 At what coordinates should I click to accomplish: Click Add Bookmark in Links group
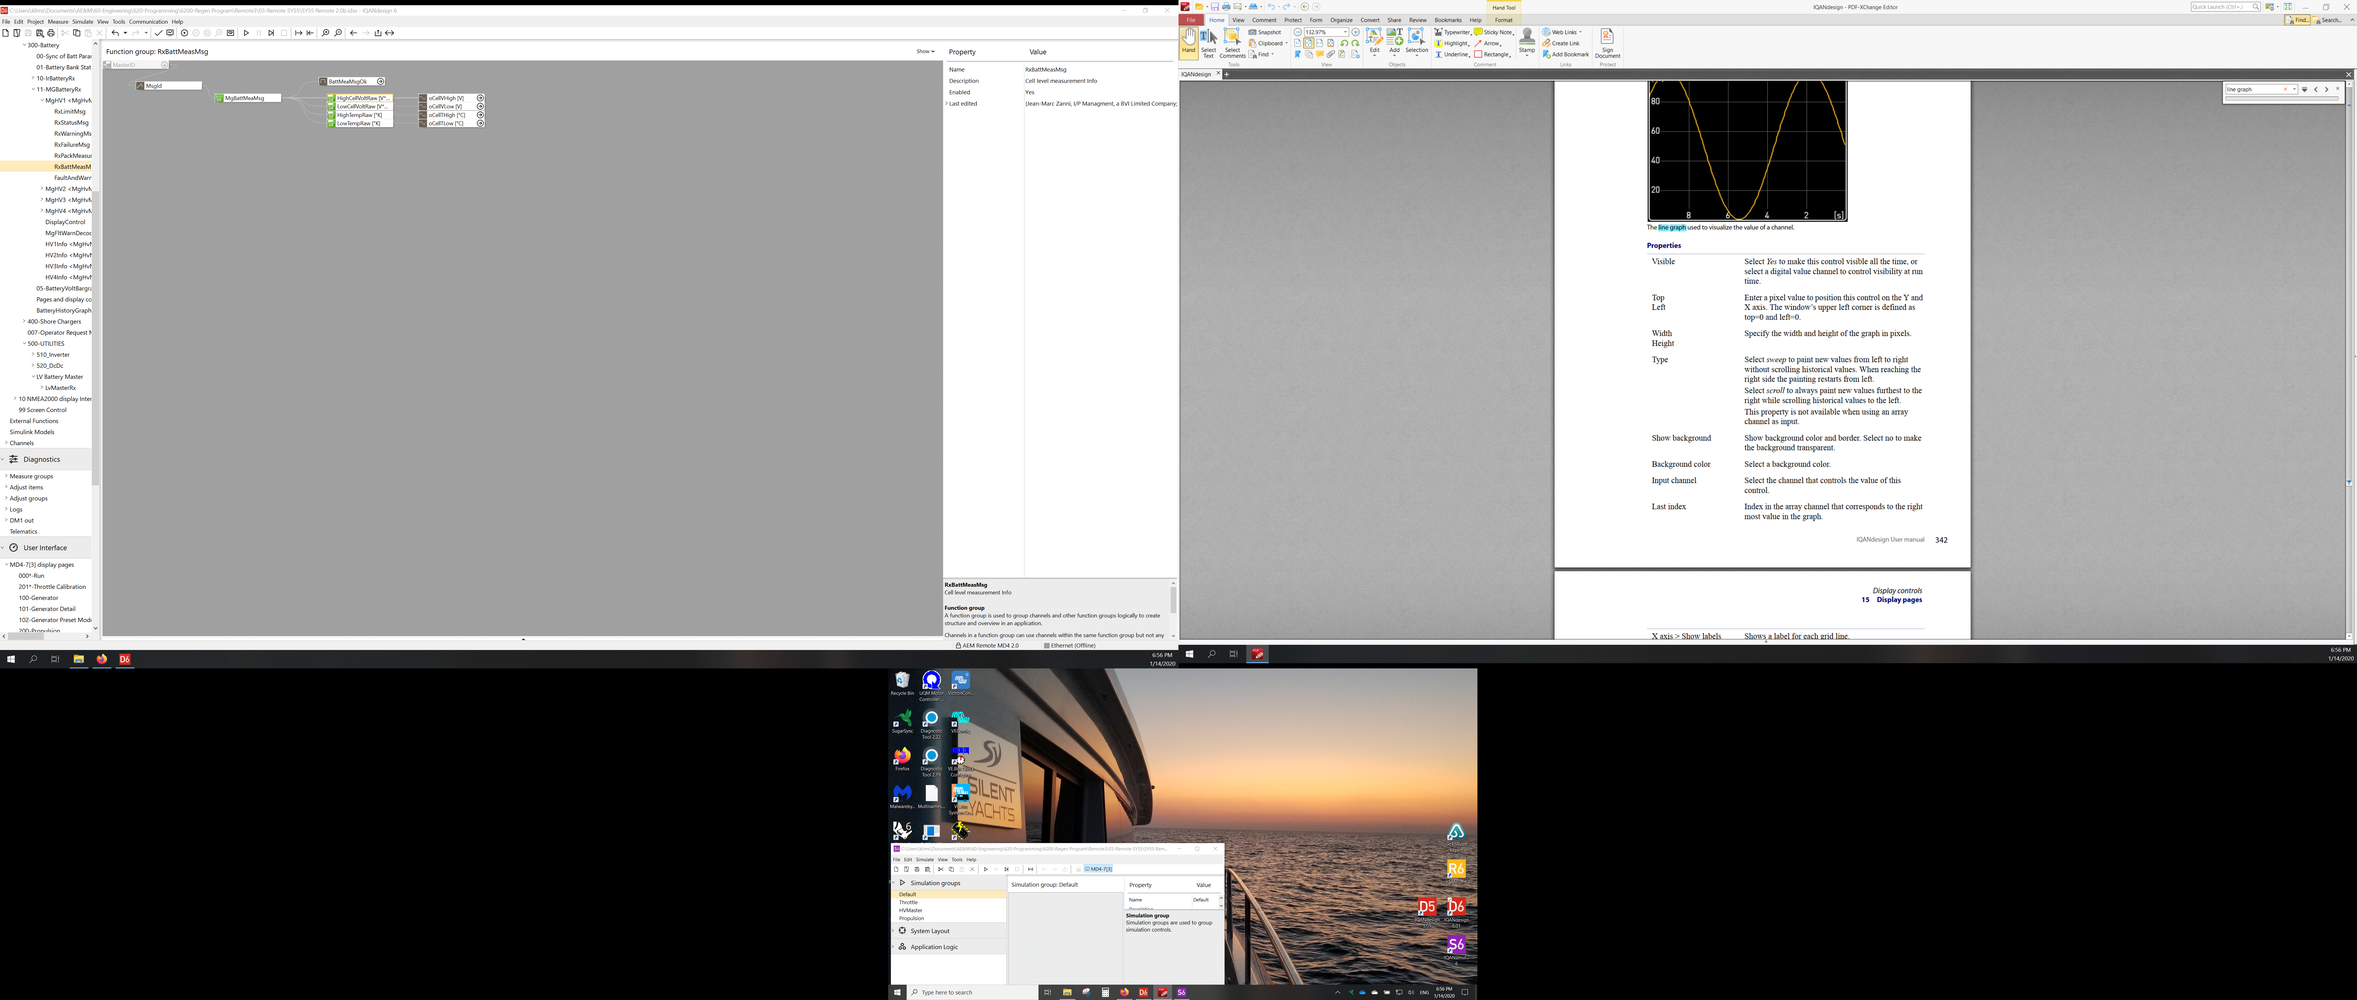coord(1565,54)
